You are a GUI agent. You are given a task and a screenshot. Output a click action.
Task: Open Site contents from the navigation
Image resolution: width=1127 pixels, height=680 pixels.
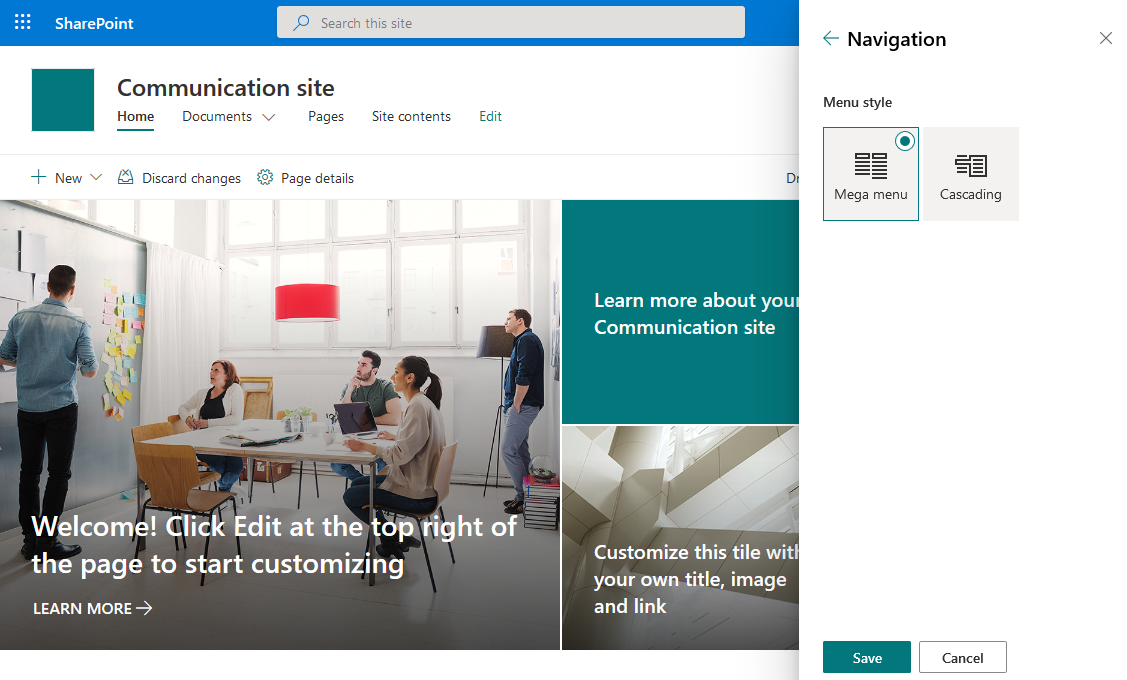(x=410, y=116)
